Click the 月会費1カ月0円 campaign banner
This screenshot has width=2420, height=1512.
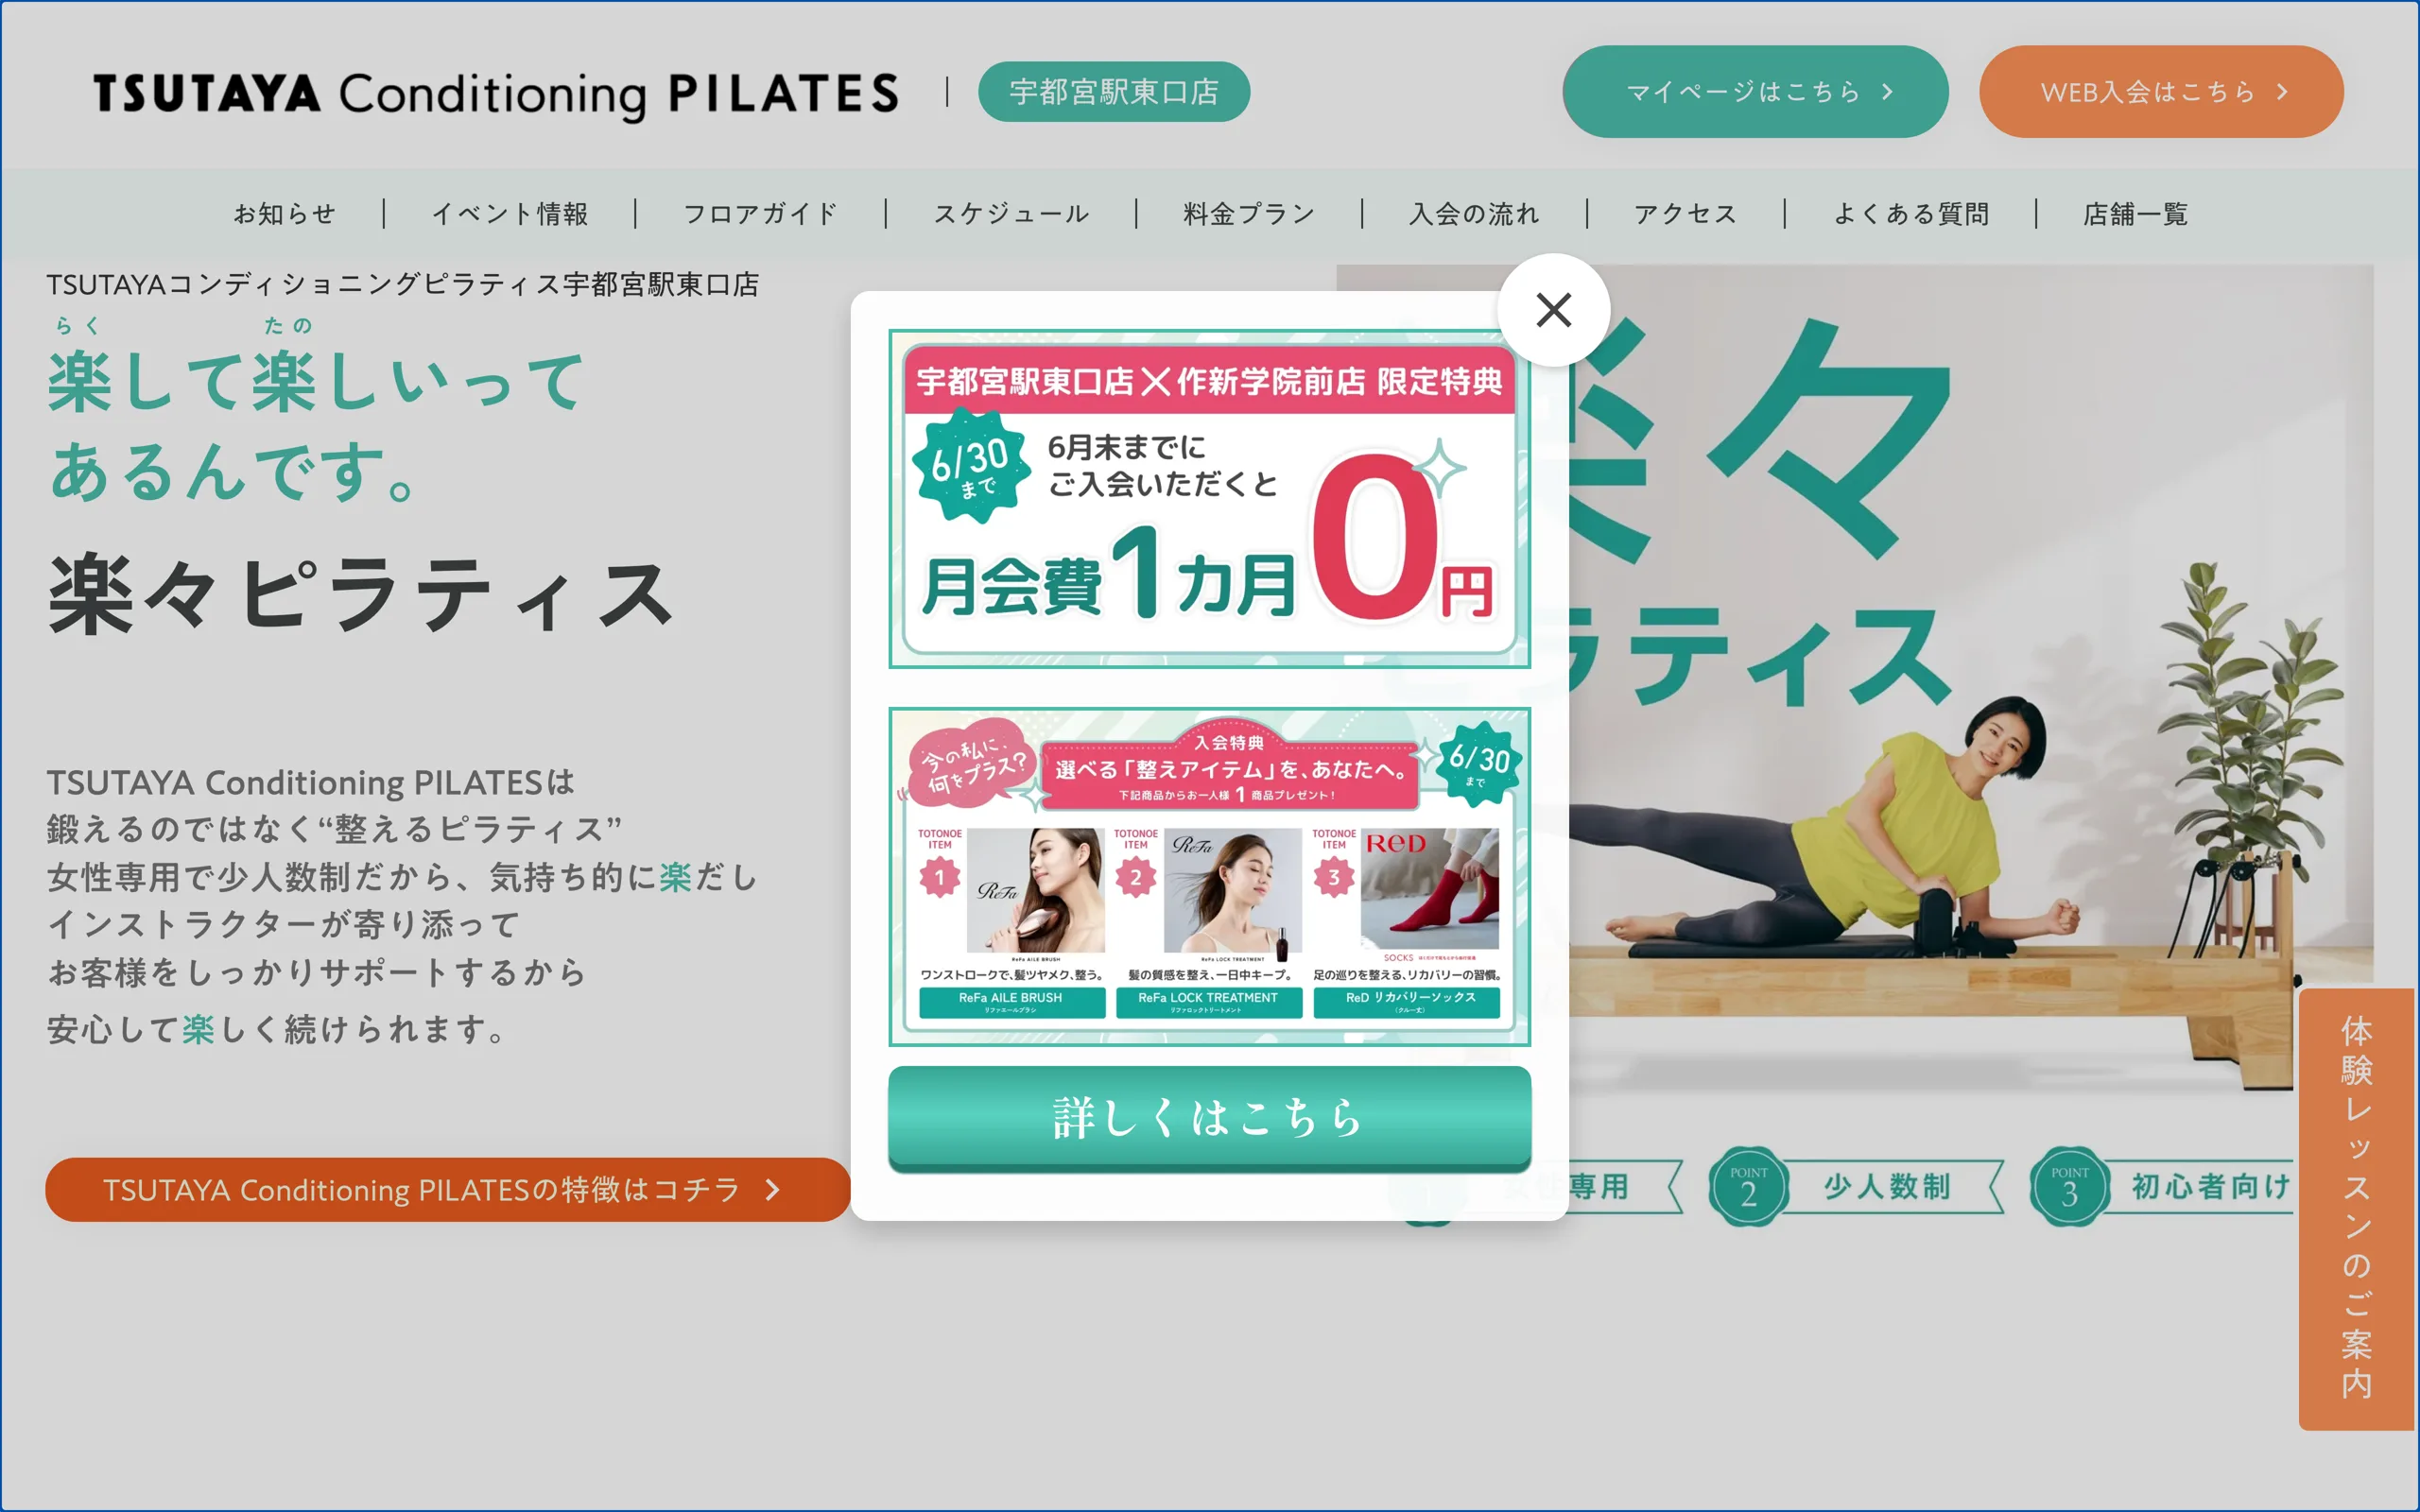(x=1209, y=499)
